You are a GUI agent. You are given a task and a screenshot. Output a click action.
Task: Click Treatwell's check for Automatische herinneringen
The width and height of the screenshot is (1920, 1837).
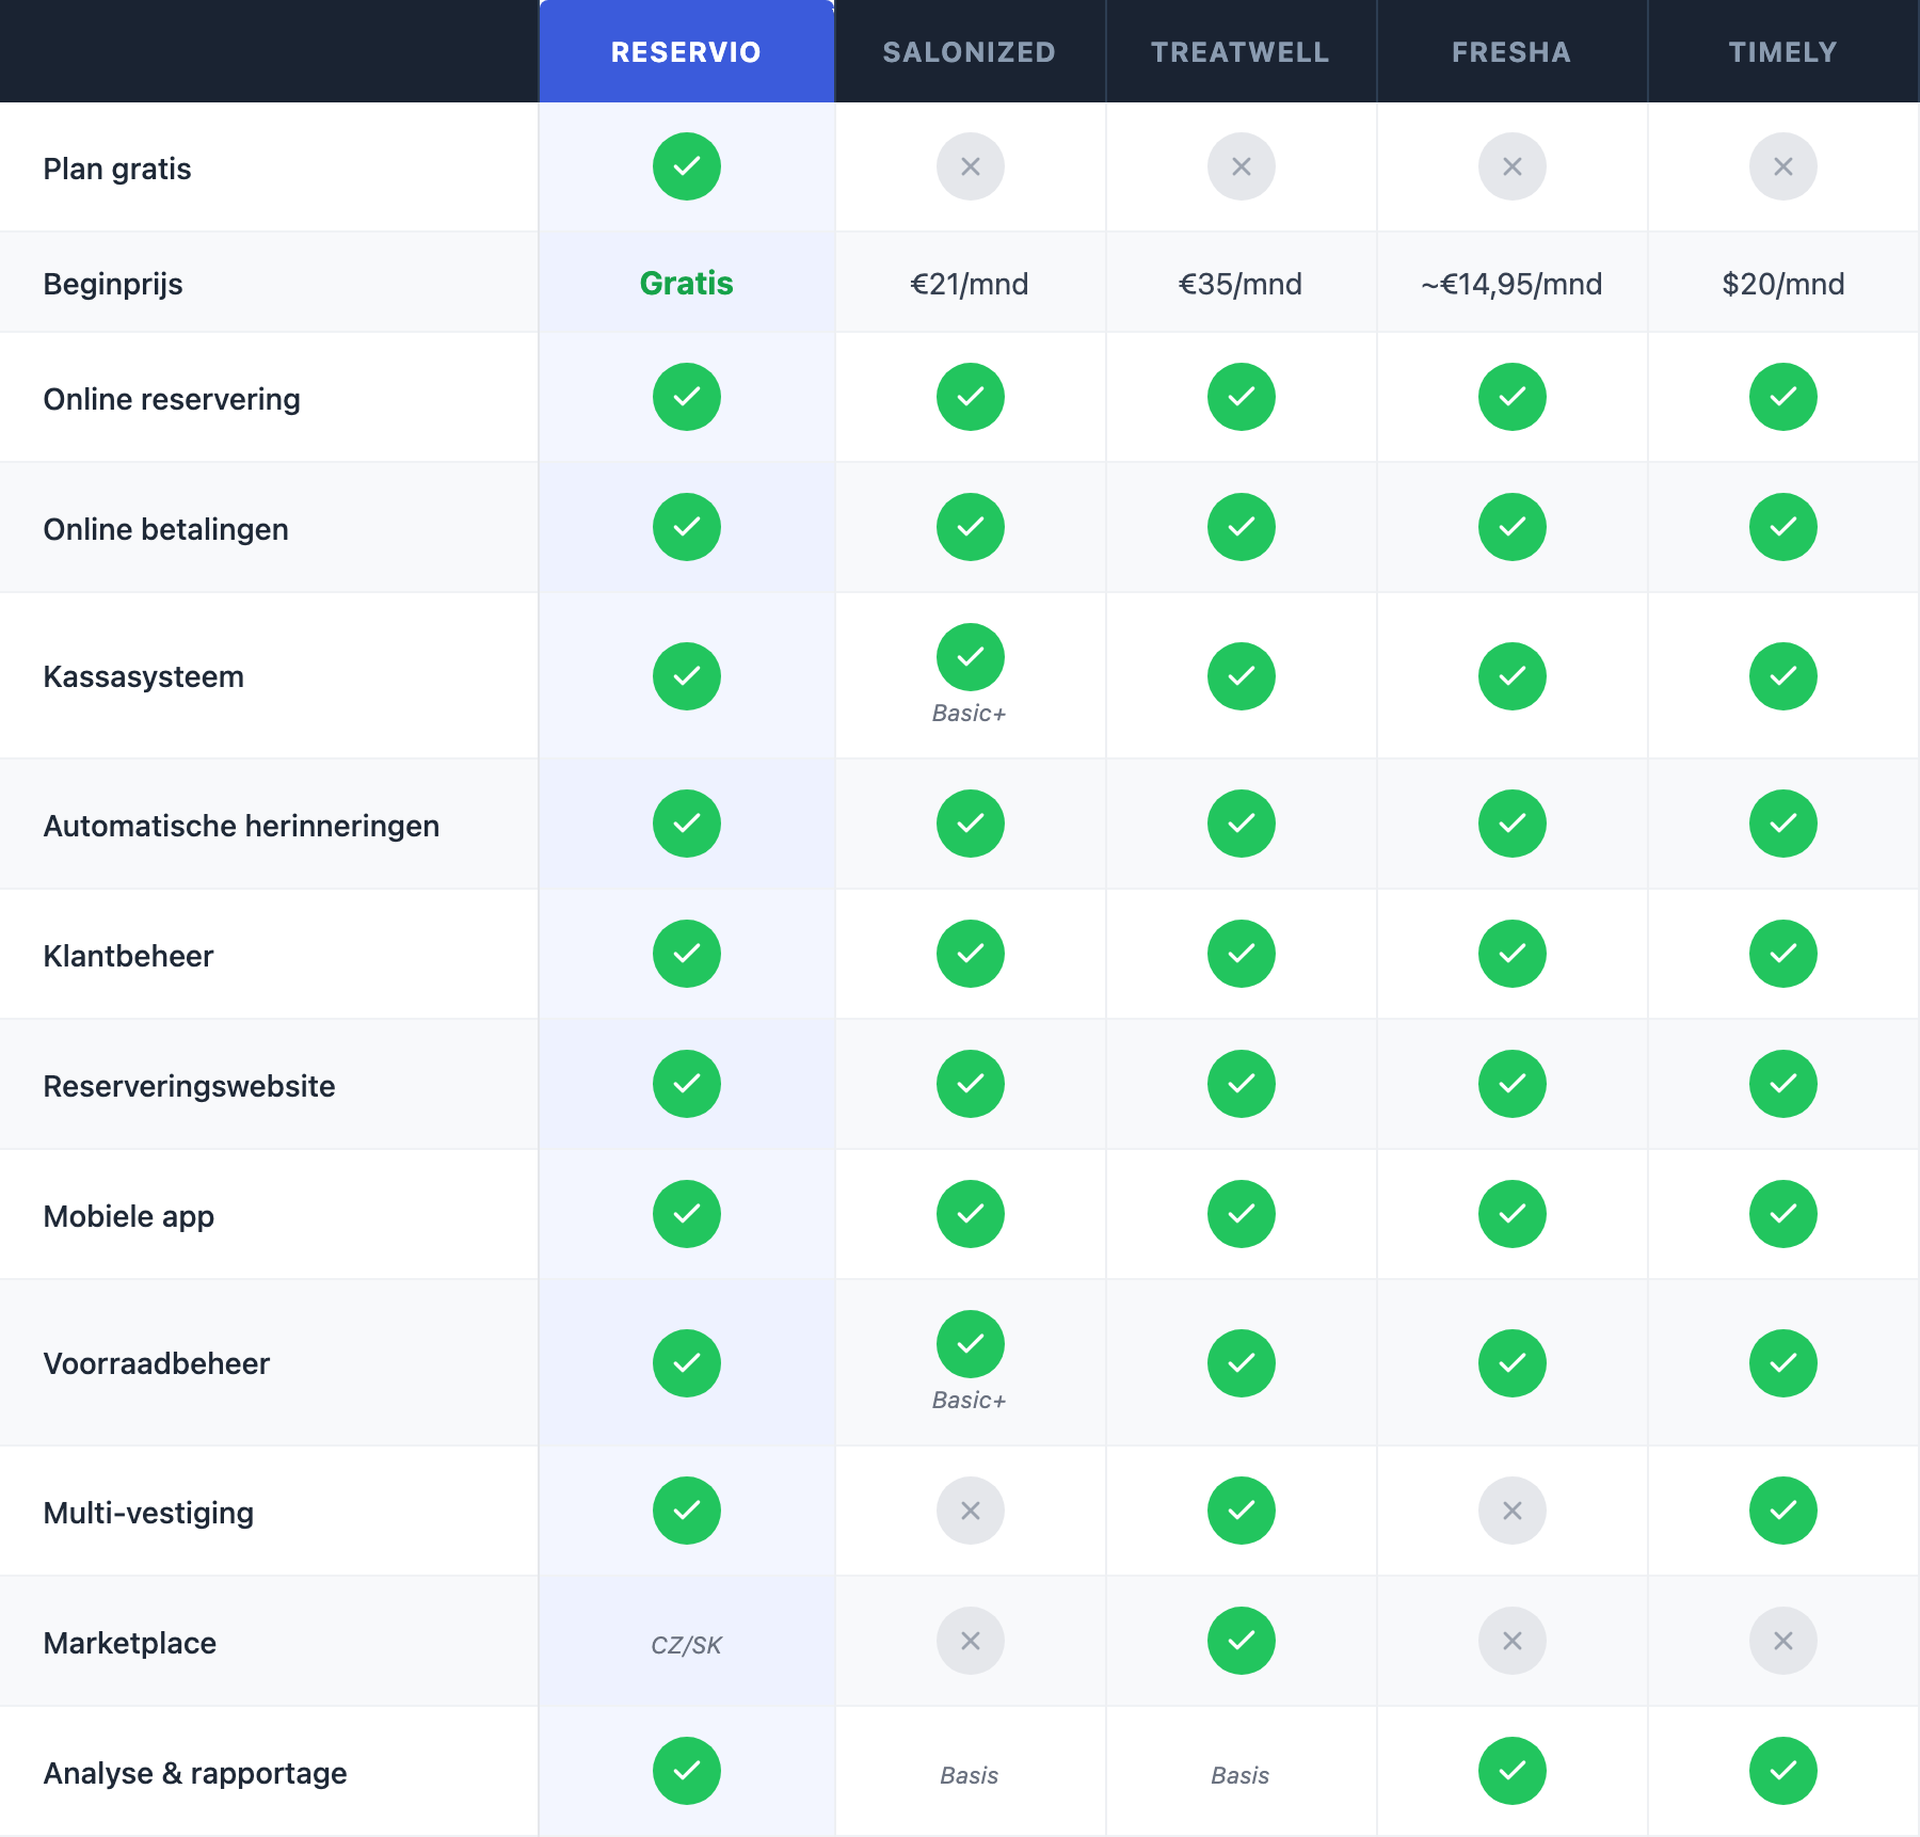point(1241,823)
